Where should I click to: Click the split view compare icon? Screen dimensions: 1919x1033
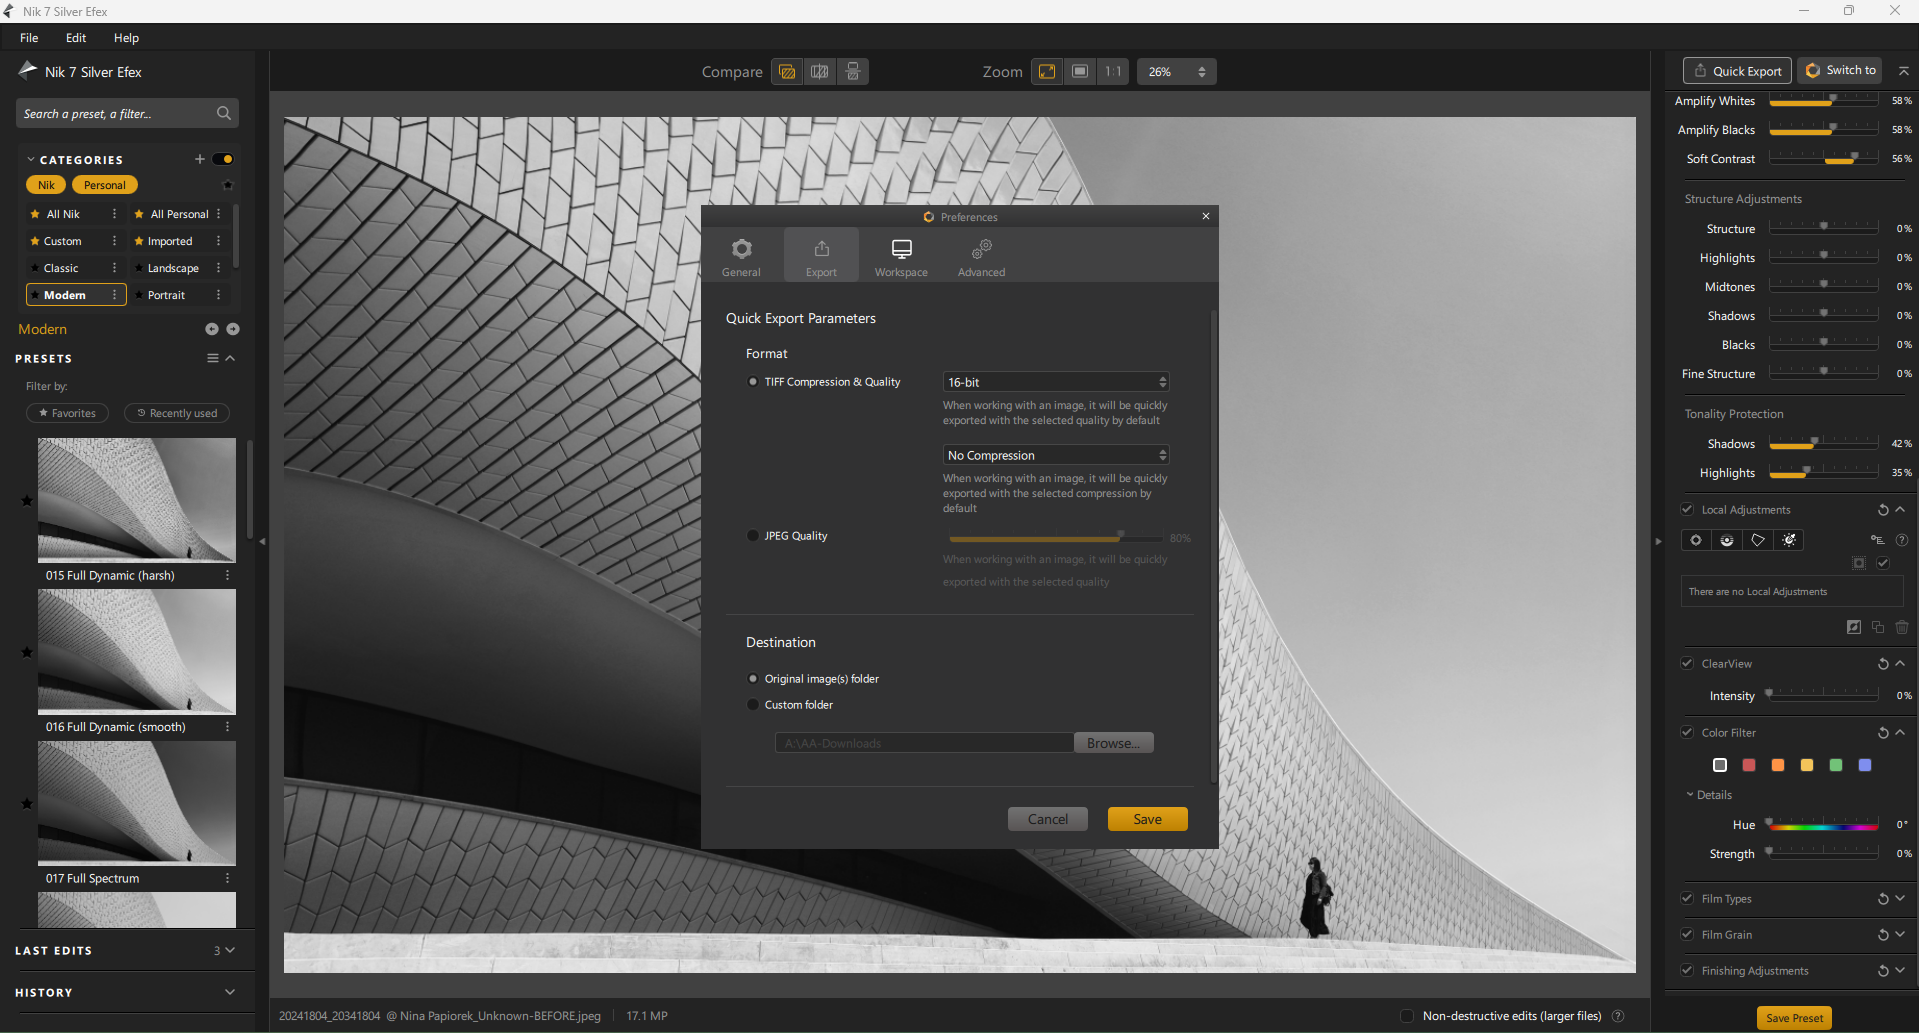[820, 72]
